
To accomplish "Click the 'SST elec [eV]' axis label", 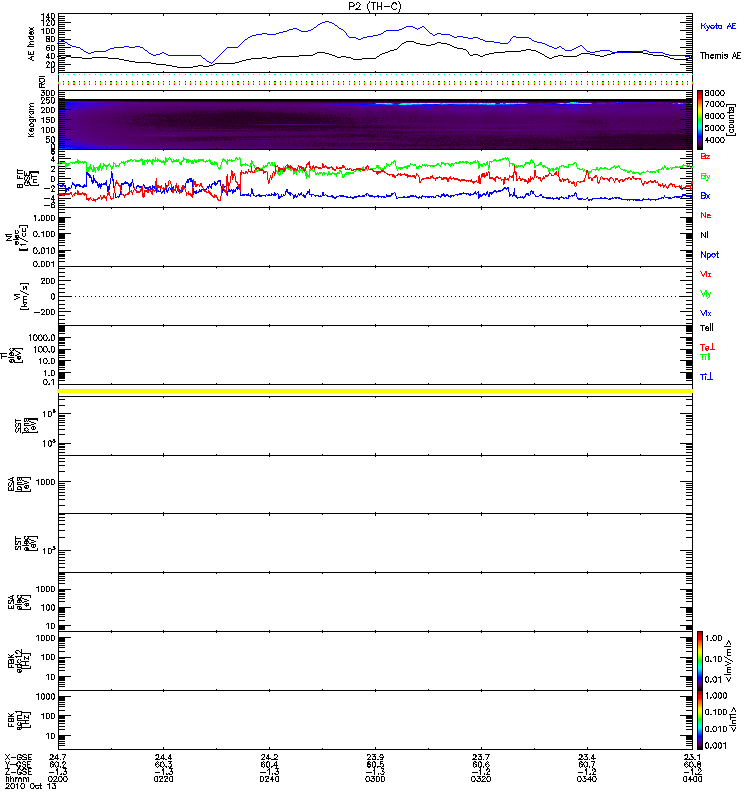I will click(26, 543).
